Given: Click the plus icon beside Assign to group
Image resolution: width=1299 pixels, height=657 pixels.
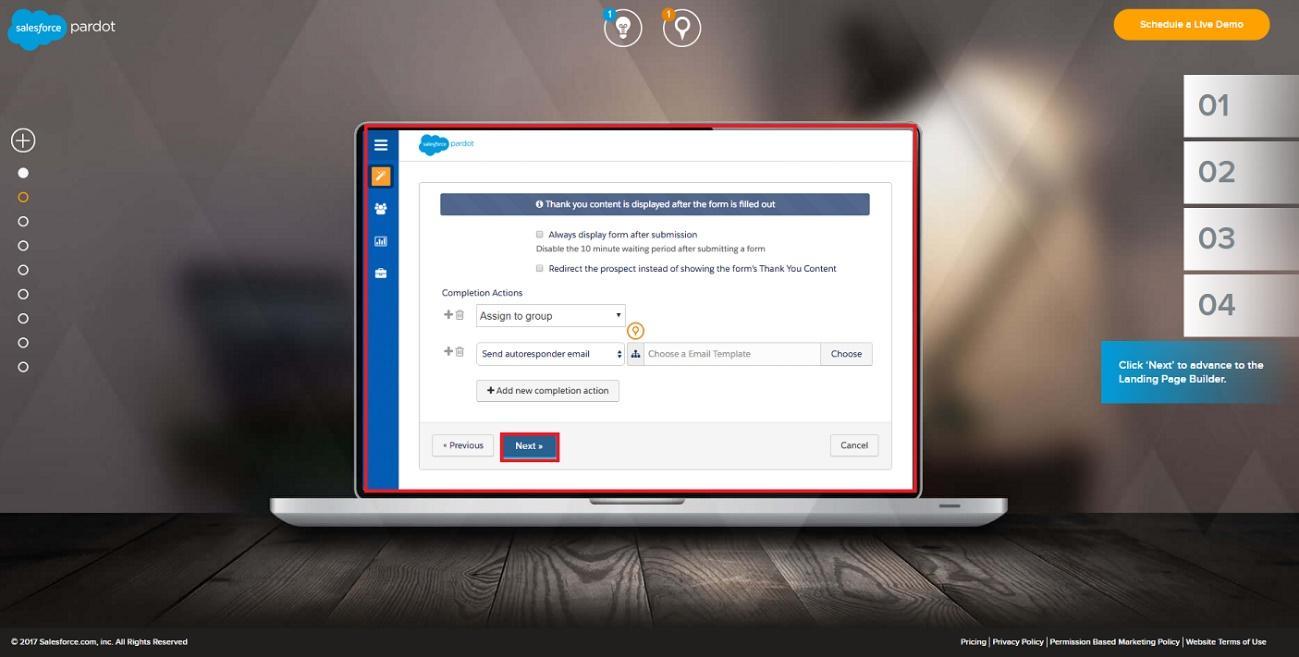Looking at the screenshot, I should [x=448, y=315].
